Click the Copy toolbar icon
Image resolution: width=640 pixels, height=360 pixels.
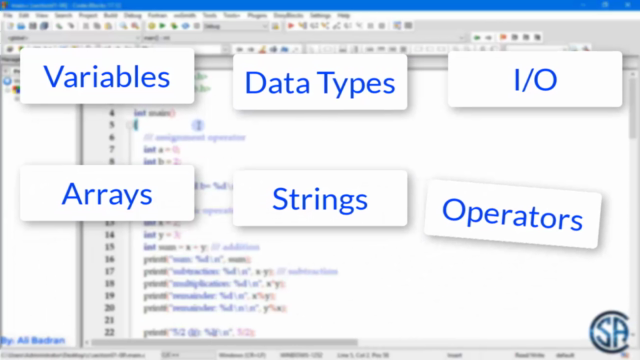click(x=97, y=26)
